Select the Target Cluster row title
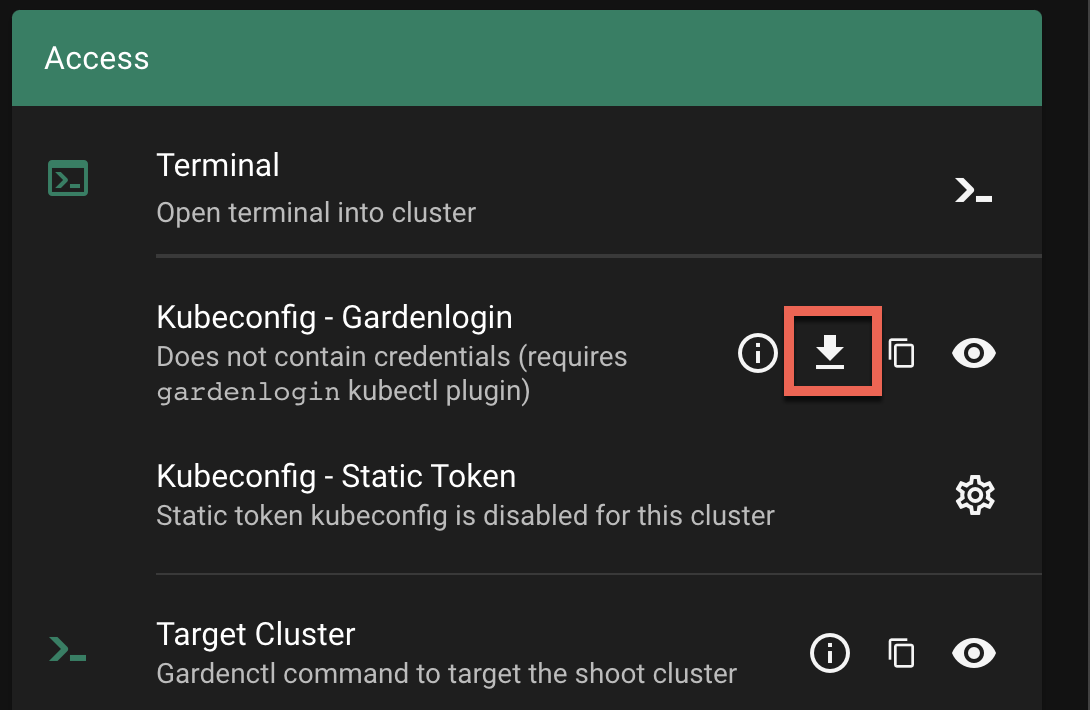The height and width of the screenshot is (710, 1090). (x=256, y=634)
